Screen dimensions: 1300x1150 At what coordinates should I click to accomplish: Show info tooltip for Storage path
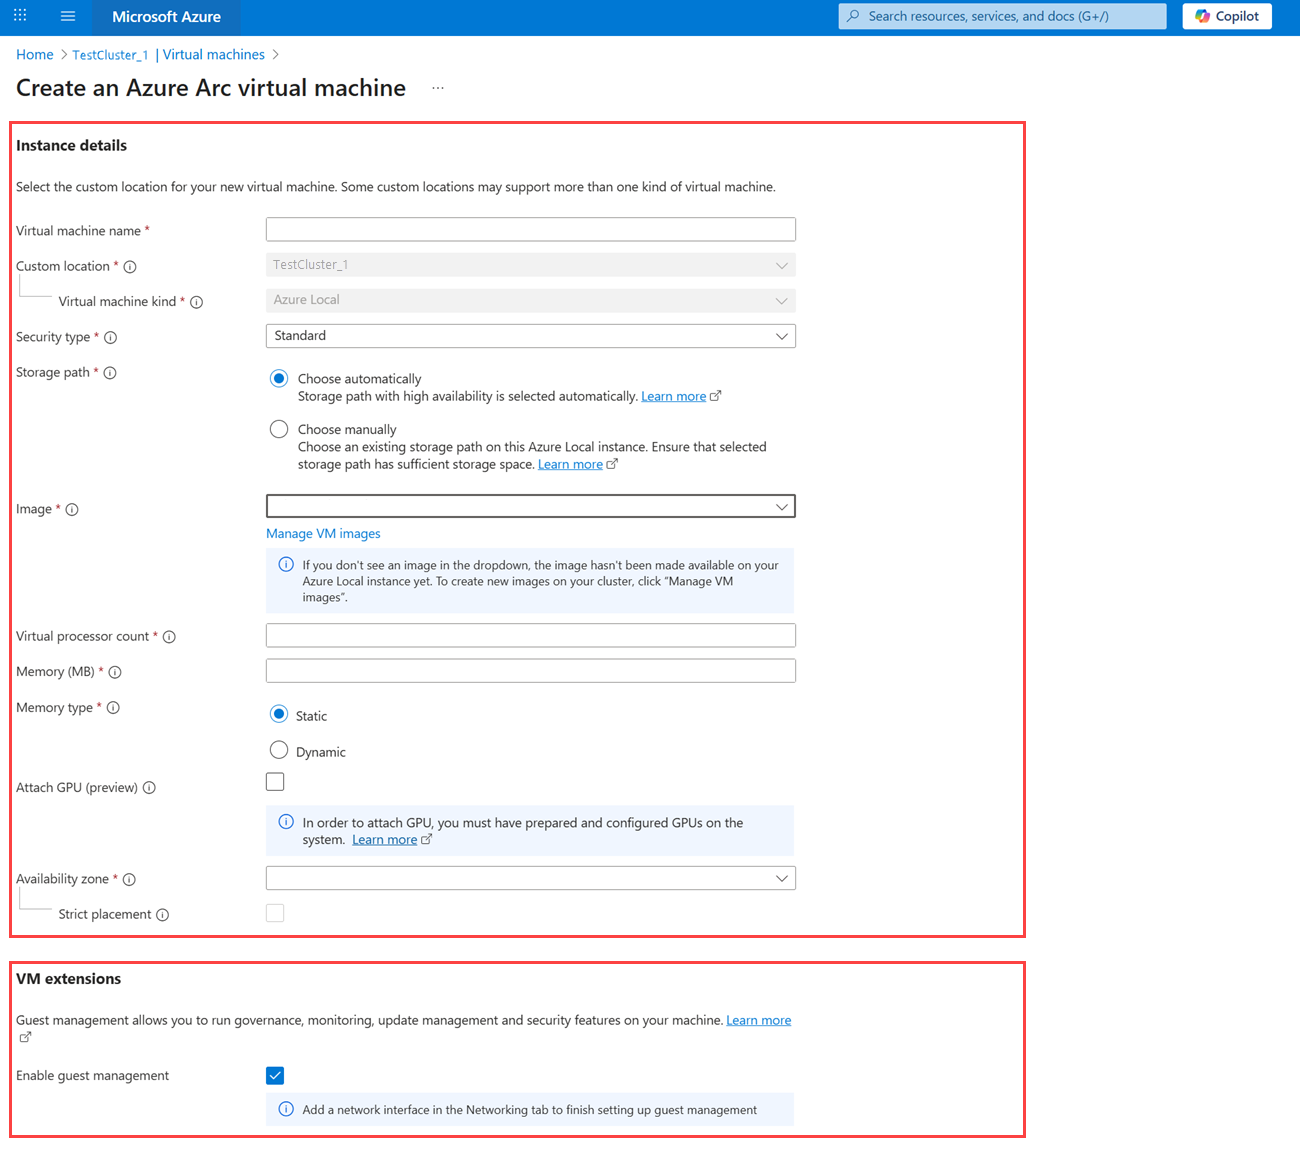click(110, 373)
